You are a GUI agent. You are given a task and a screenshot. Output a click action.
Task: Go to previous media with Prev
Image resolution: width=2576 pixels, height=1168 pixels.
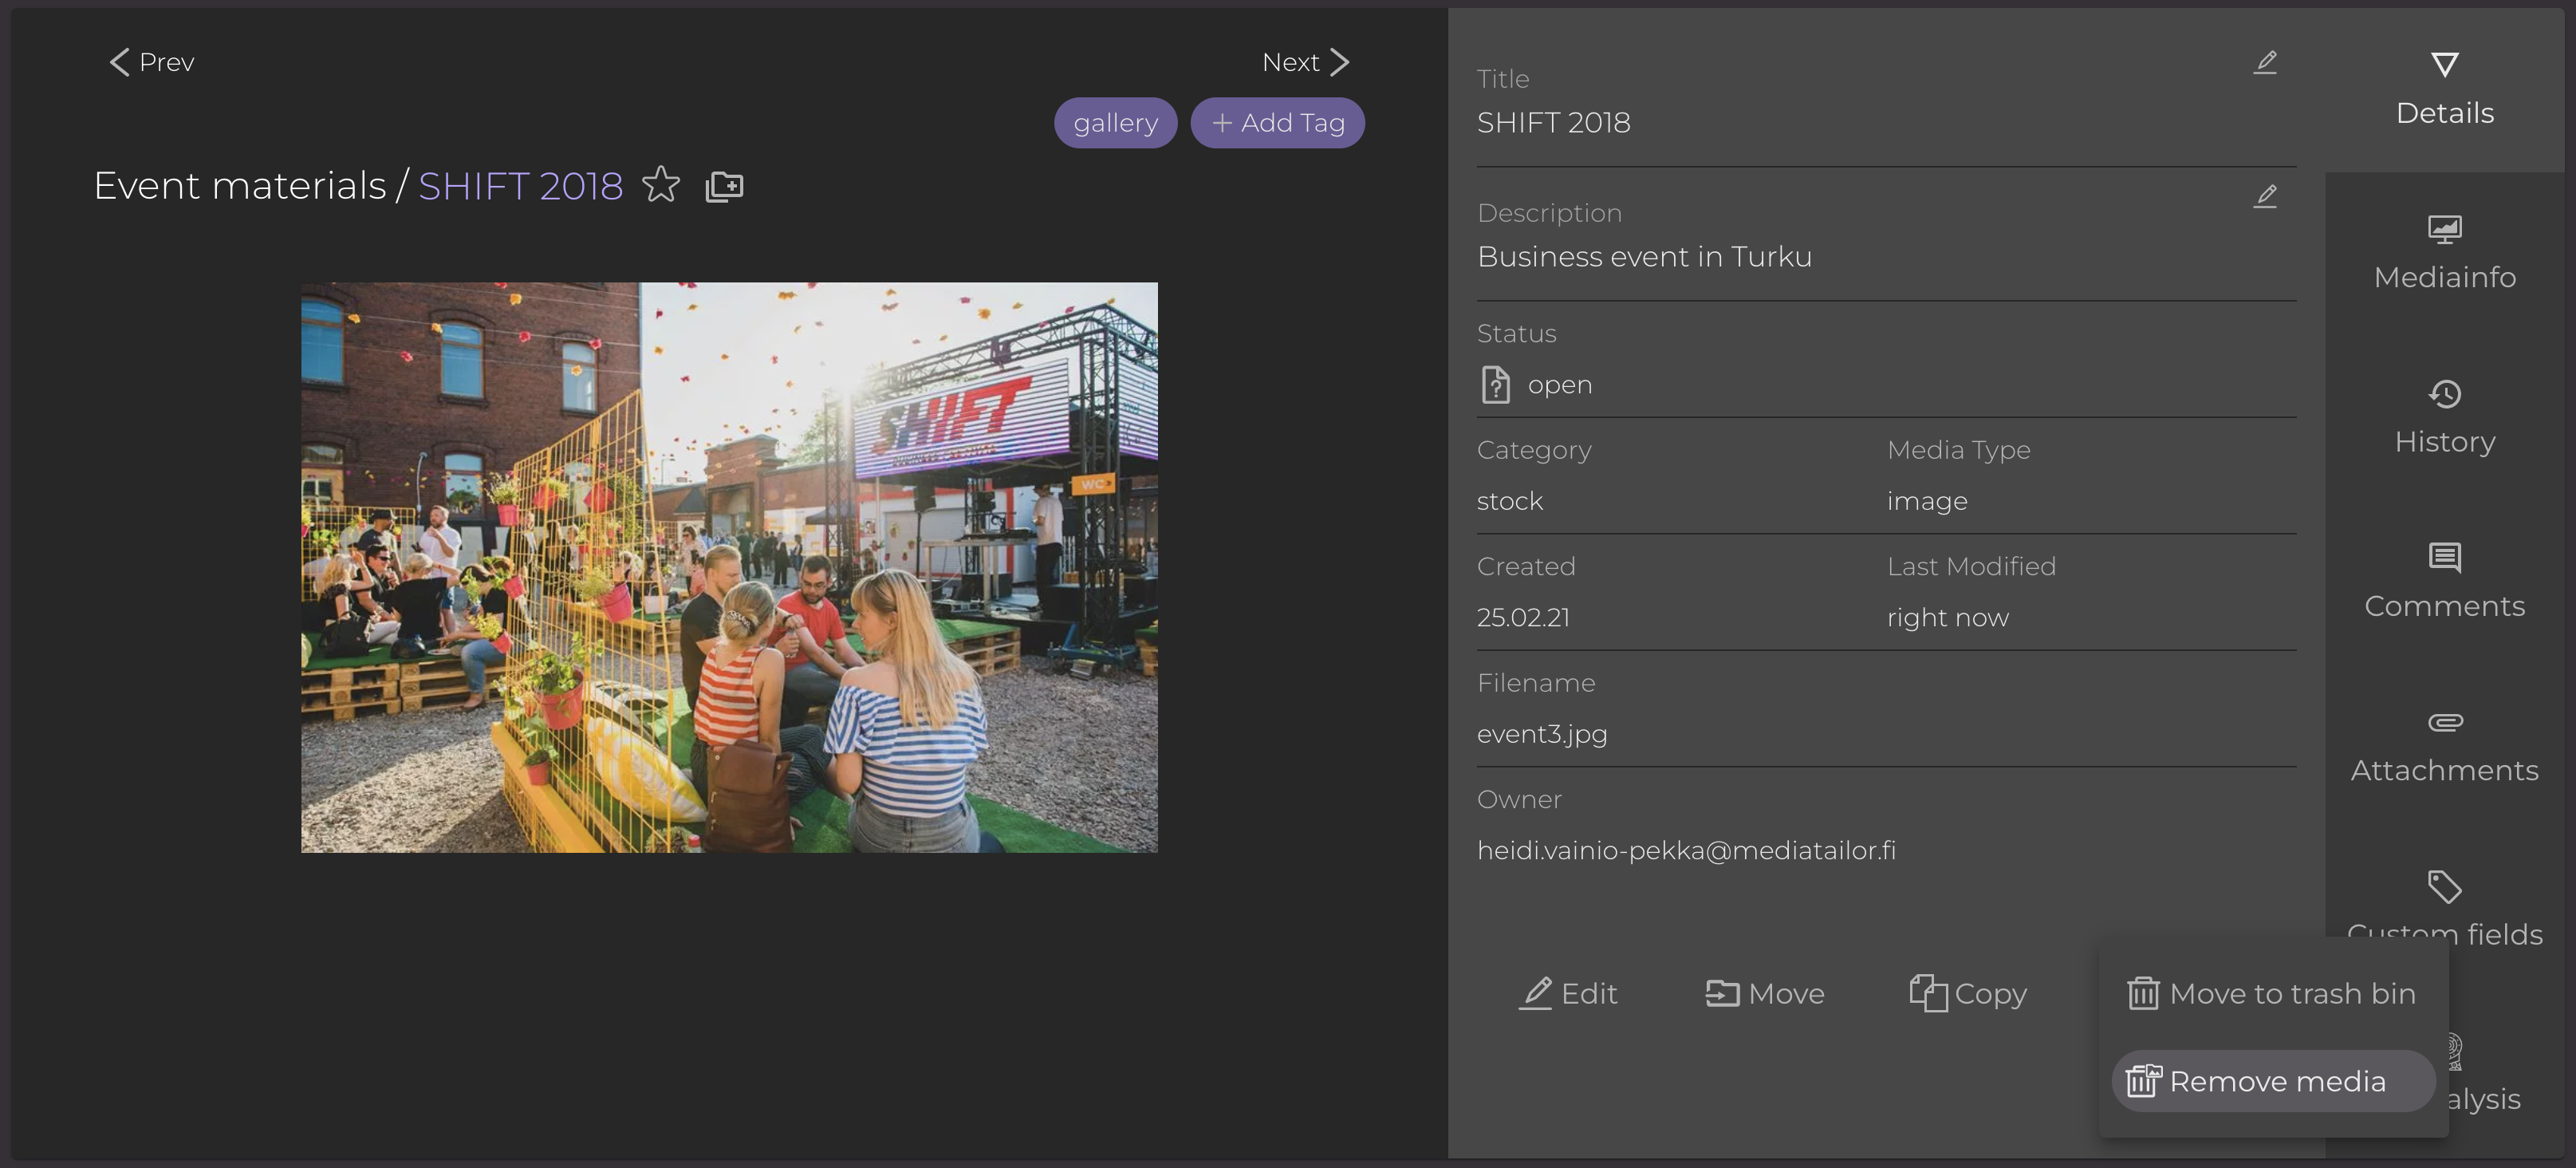[x=152, y=62]
